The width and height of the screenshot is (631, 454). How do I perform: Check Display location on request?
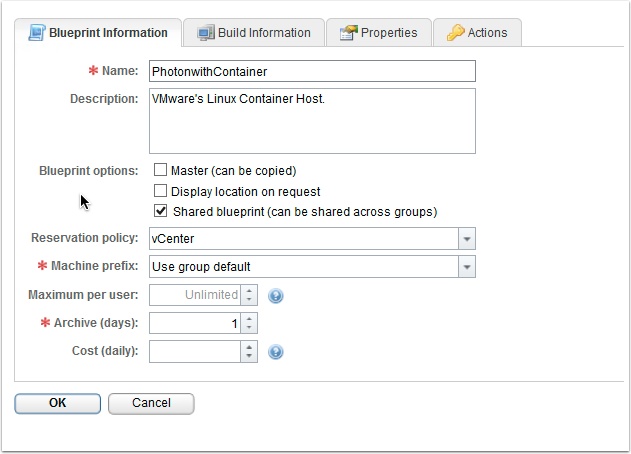pos(160,191)
